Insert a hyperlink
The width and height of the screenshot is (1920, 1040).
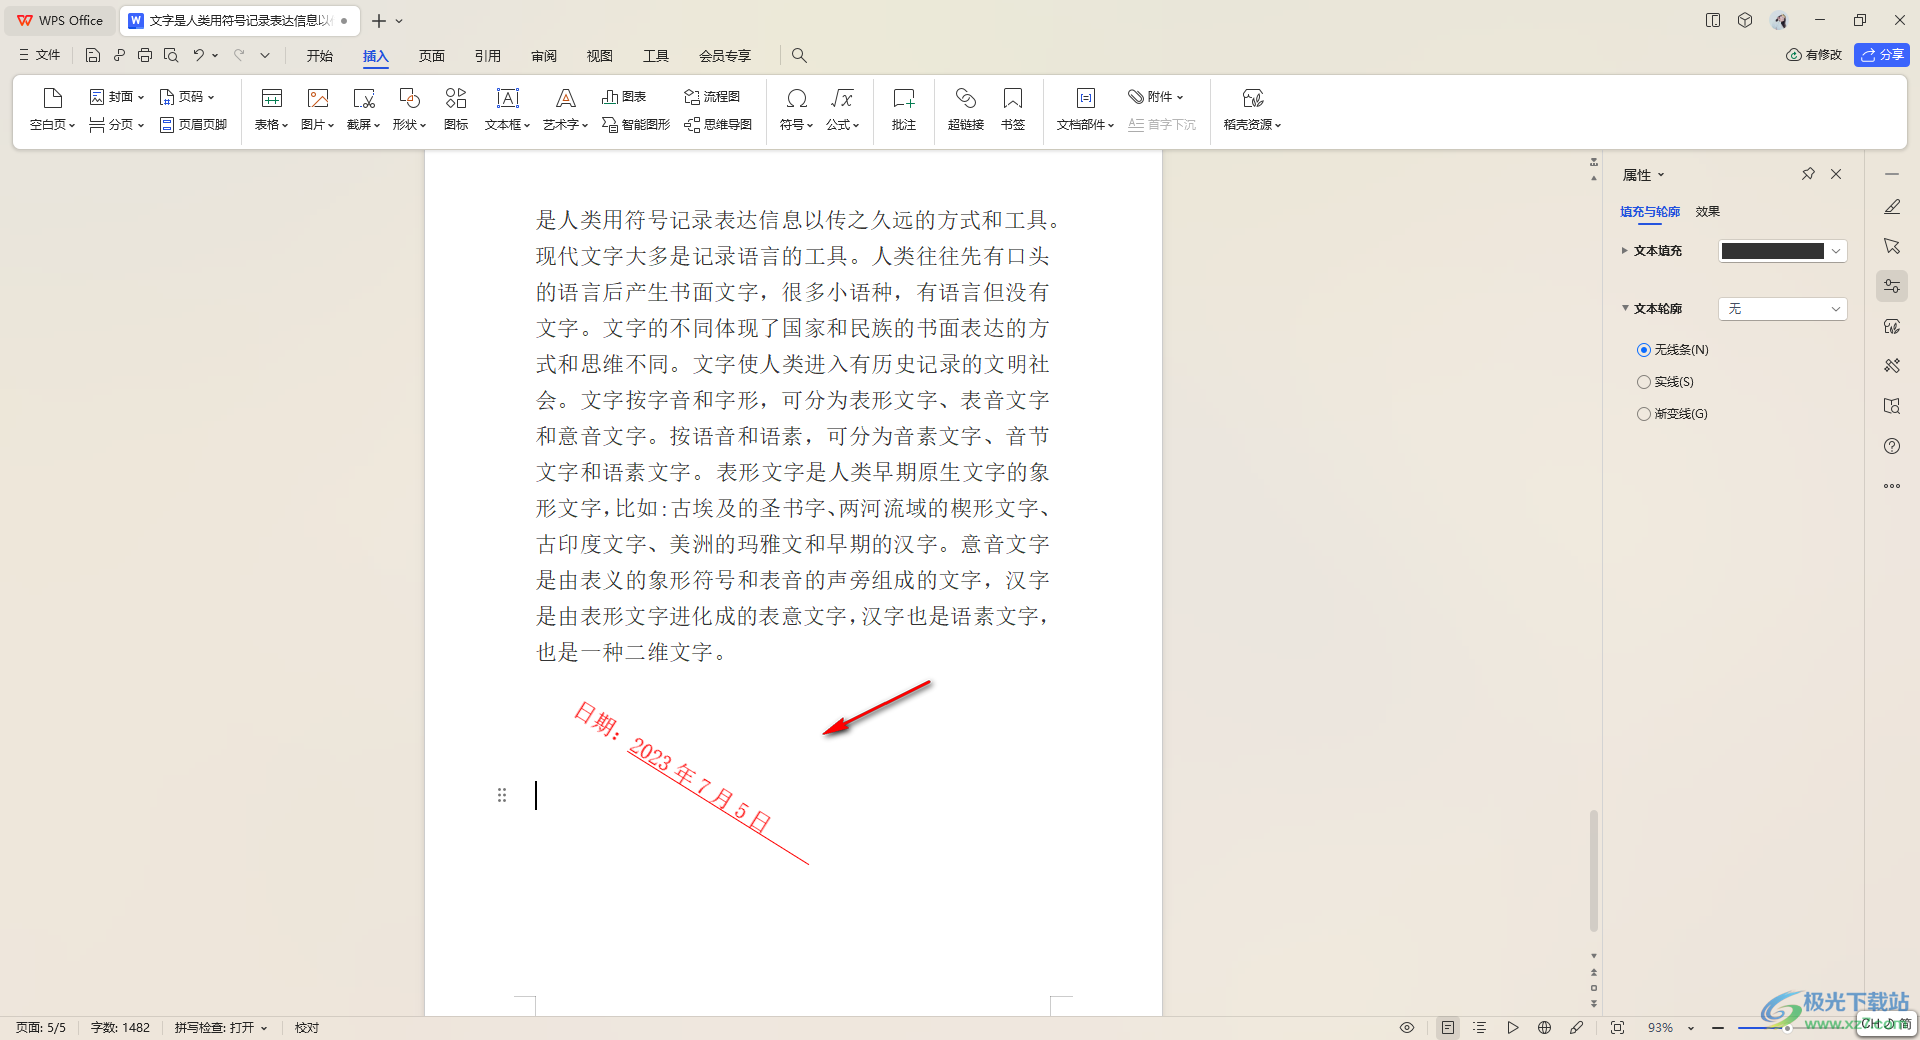[966, 110]
